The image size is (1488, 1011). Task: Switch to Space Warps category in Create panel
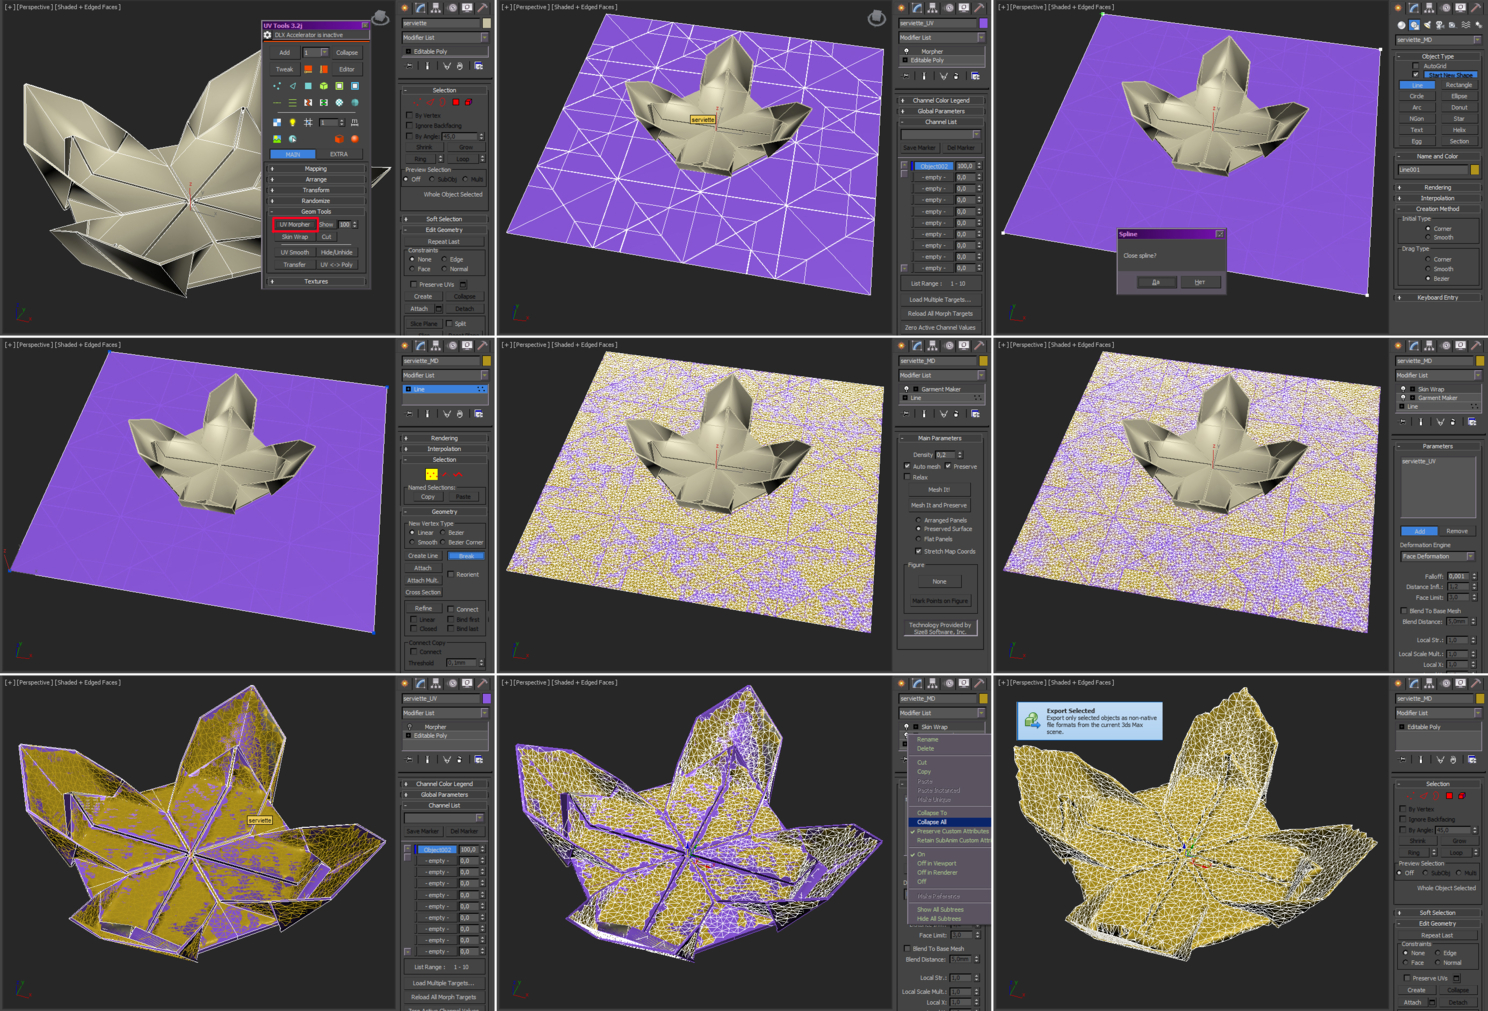(x=1466, y=25)
